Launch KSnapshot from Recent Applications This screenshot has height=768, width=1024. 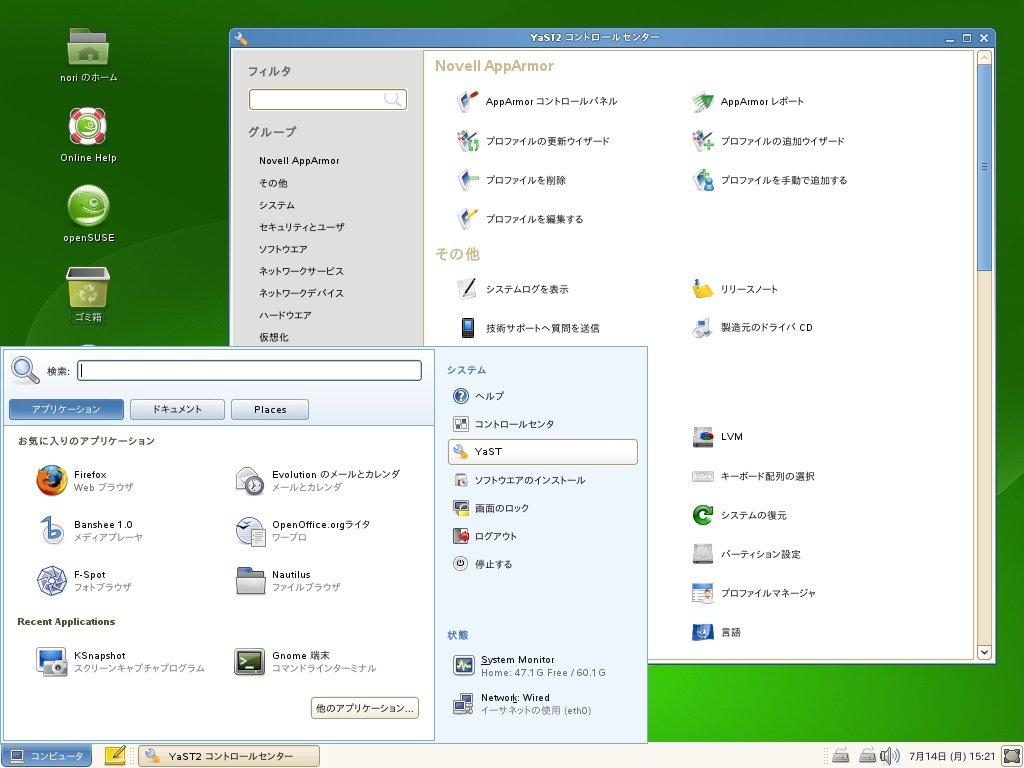120,662
